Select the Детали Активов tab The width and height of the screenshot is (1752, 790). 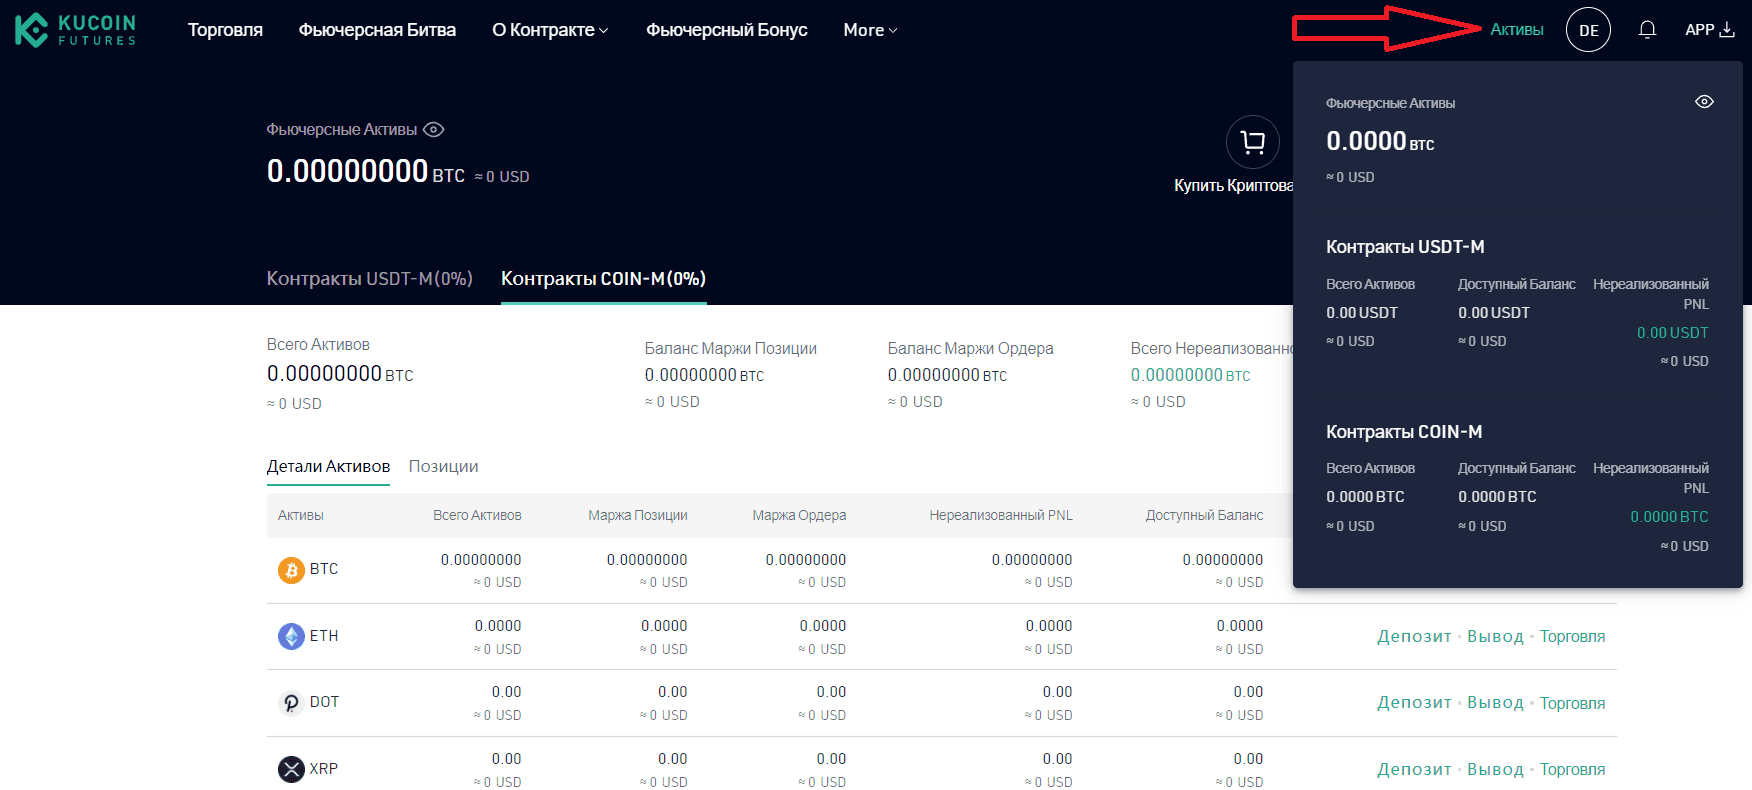click(328, 467)
